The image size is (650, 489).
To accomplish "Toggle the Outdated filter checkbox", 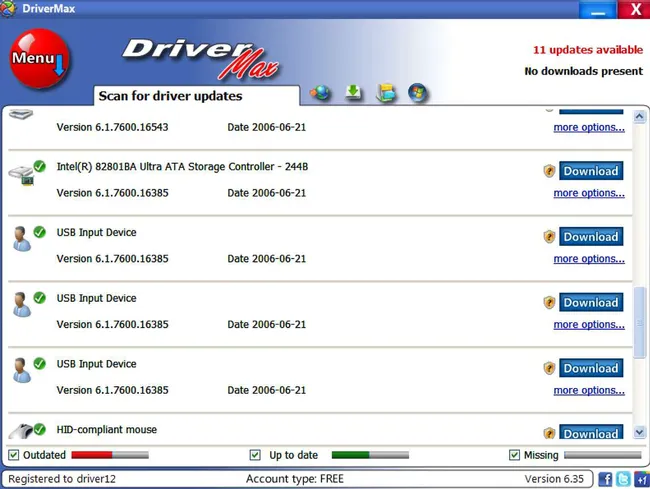I will coord(14,455).
